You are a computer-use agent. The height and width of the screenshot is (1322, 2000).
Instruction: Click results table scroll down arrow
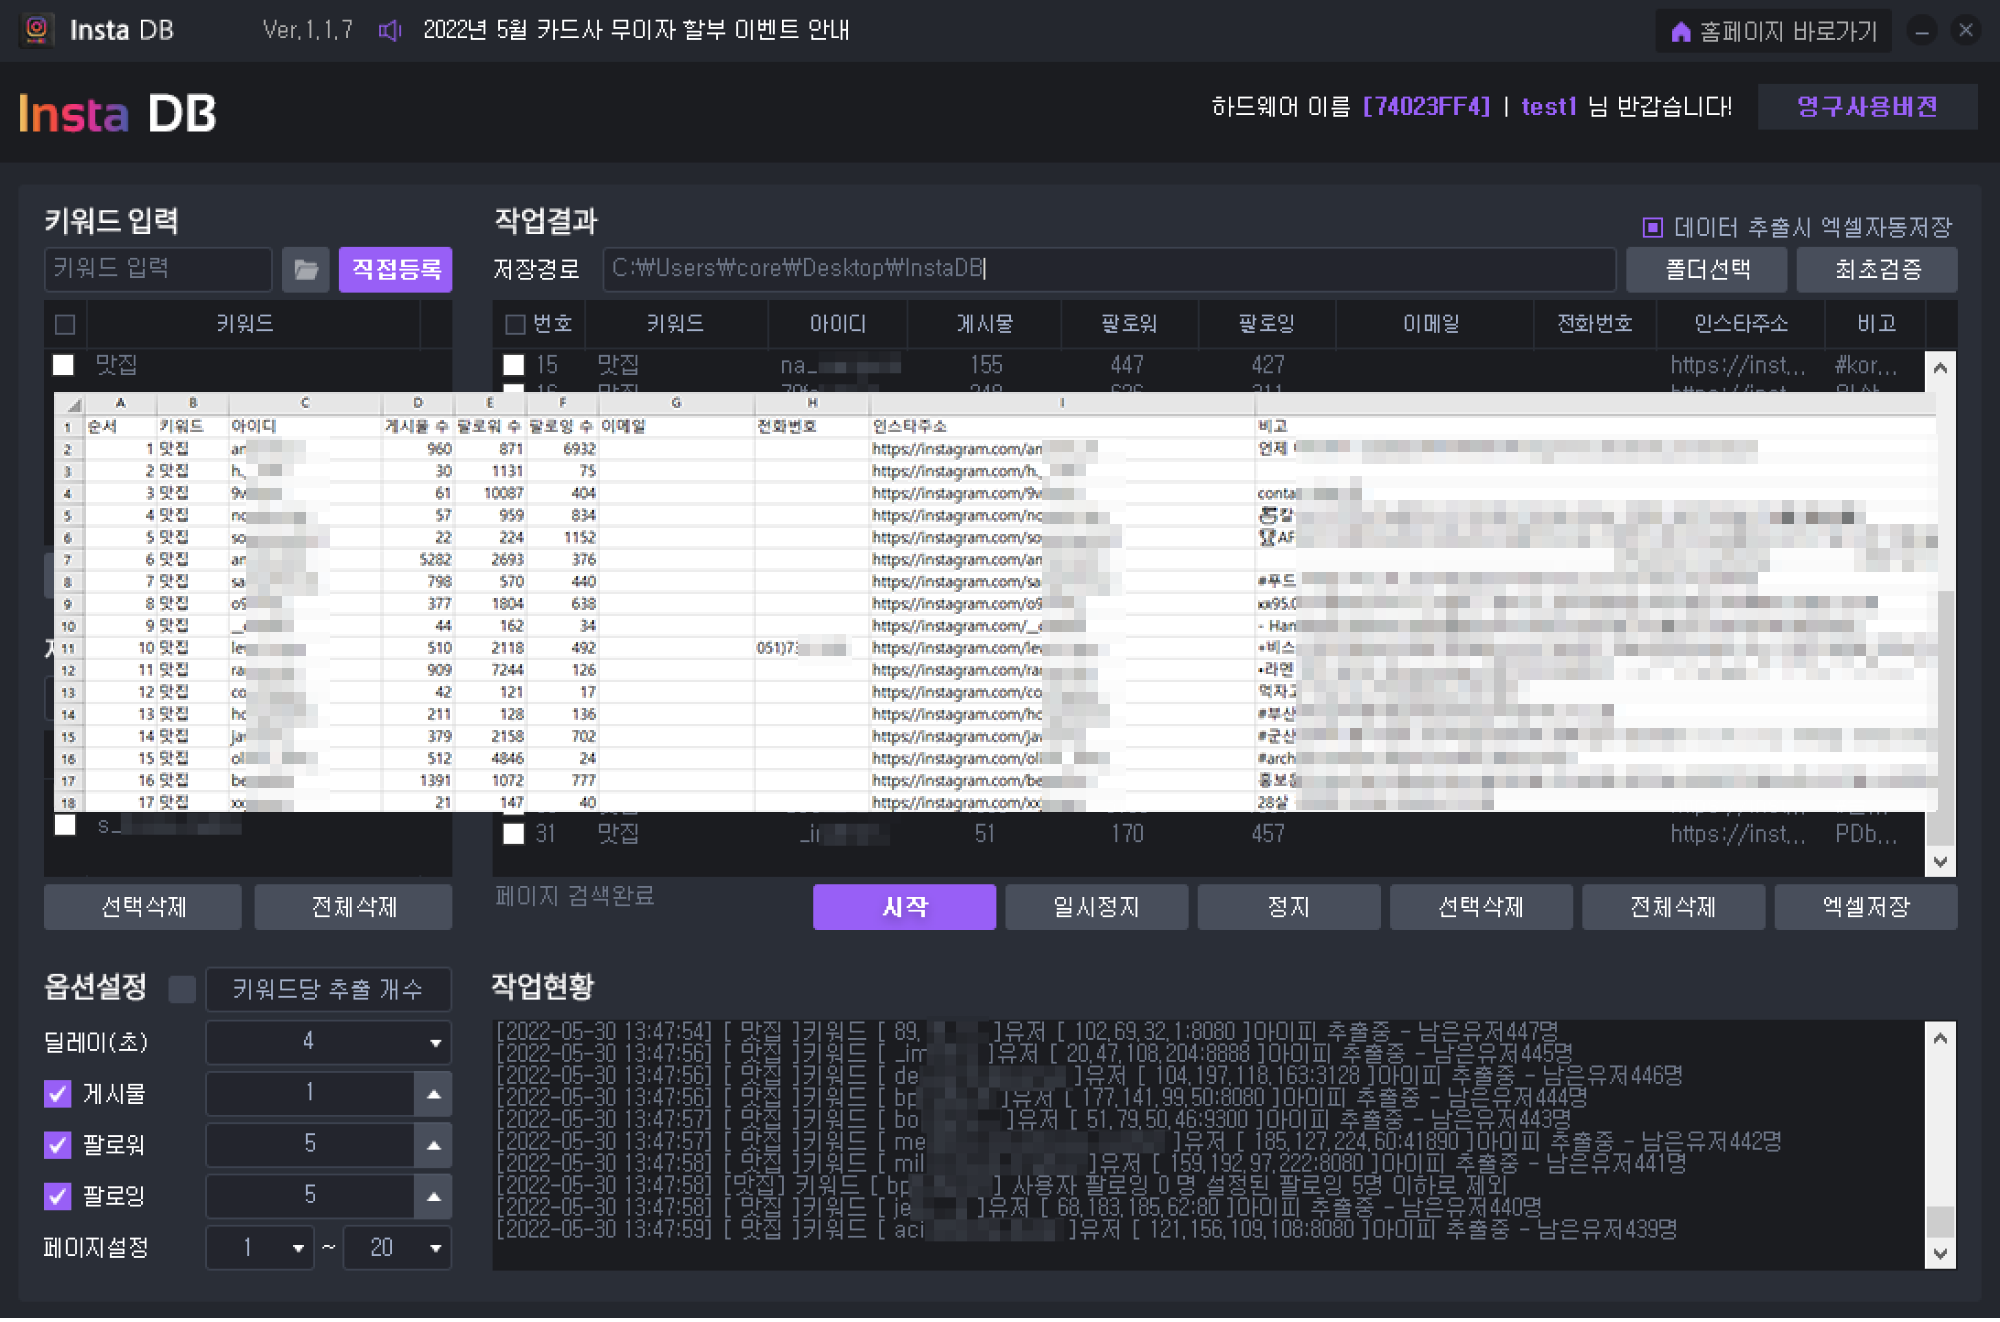point(1940,862)
